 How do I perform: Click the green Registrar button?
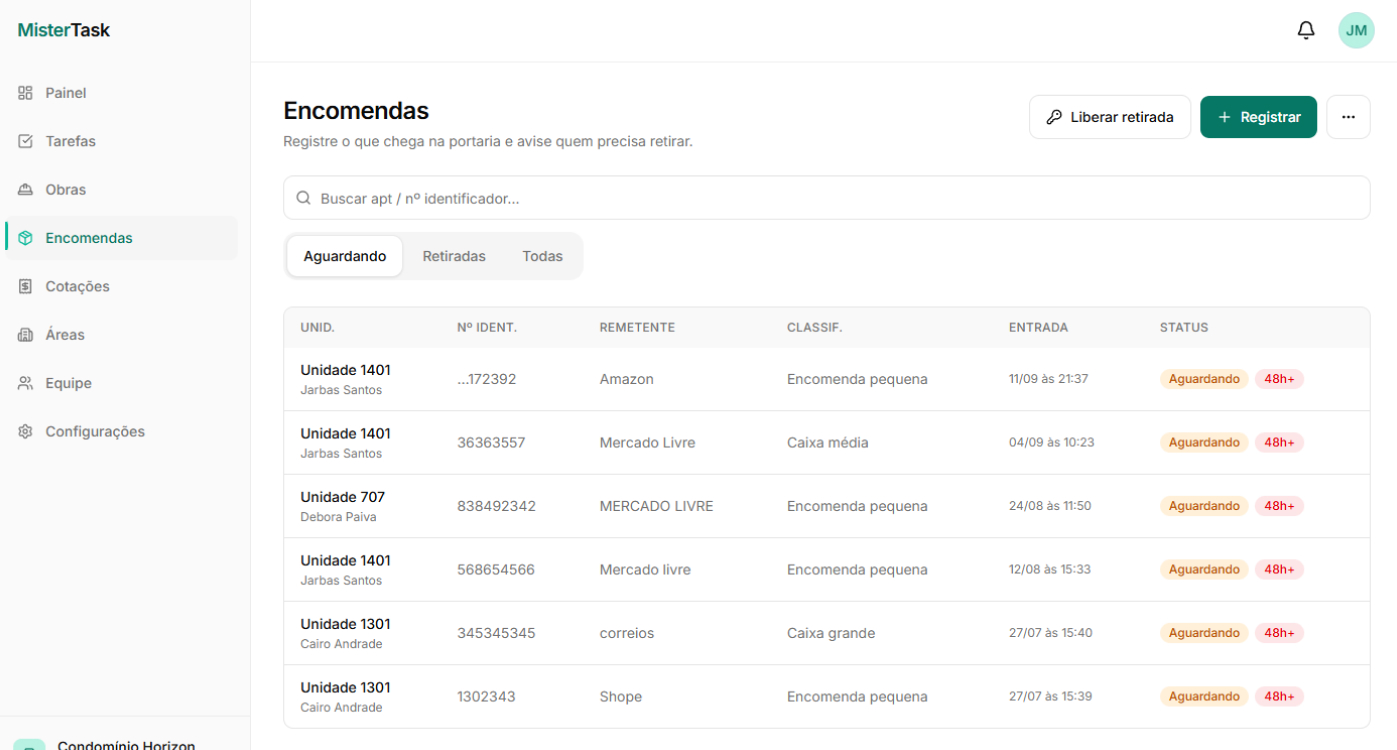coord(1258,117)
